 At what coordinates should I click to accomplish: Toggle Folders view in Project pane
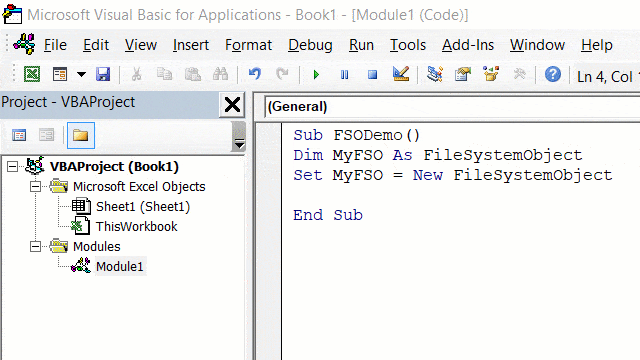pos(81,135)
